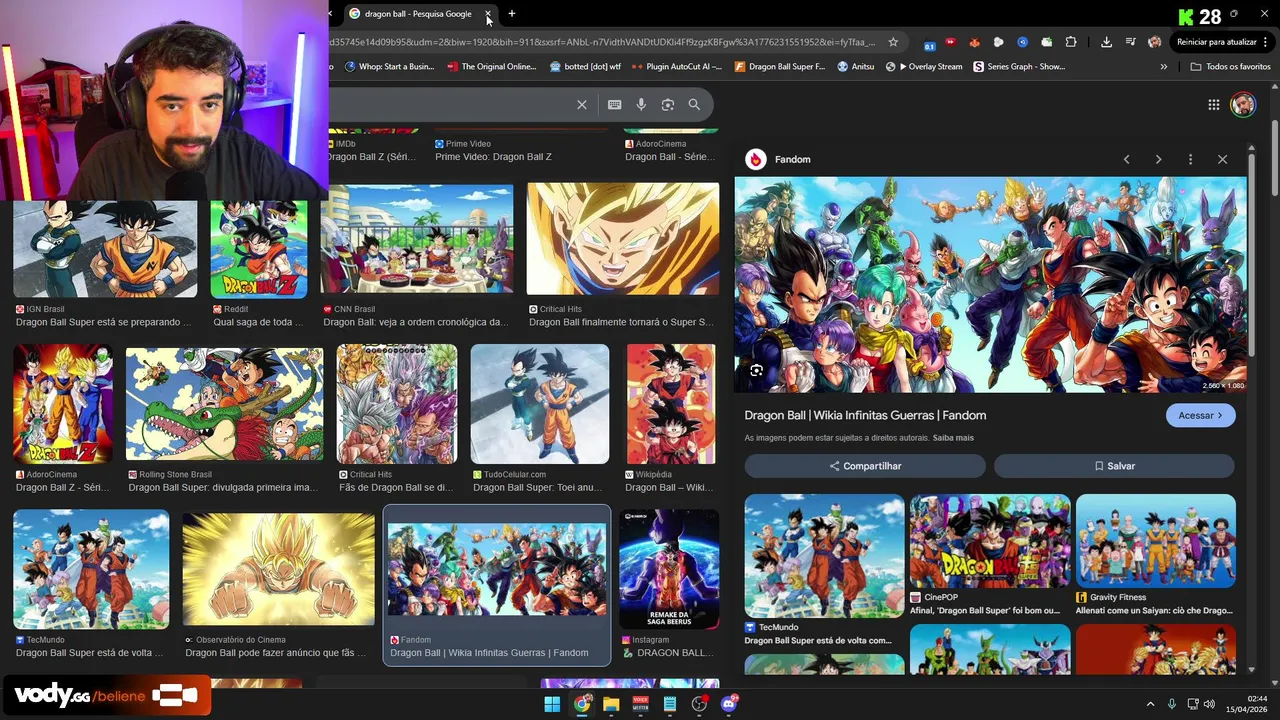Close the dragon ball search tab
1280x720 pixels.
click(x=488, y=14)
